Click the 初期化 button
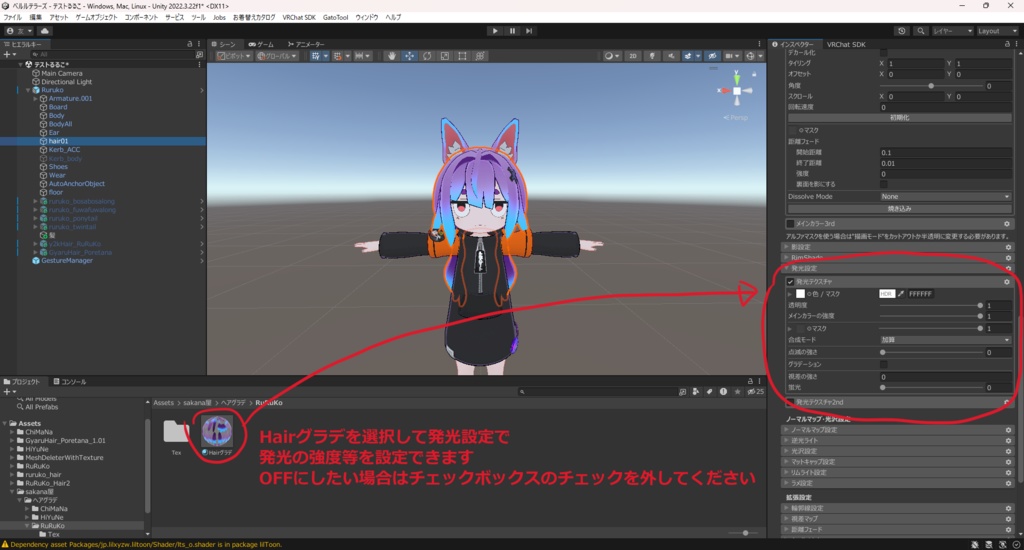Image resolution: width=1024 pixels, height=550 pixels. (x=899, y=118)
